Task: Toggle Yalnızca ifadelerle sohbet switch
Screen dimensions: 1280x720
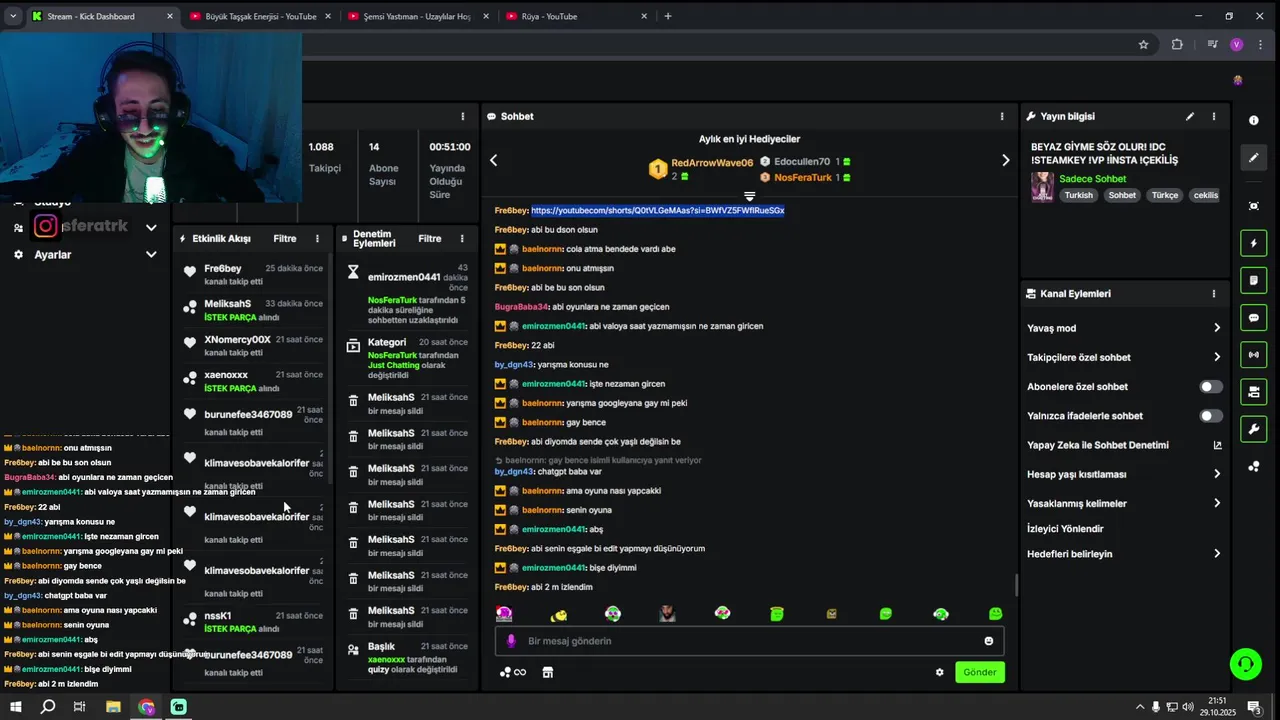Action: [1210, 416]
